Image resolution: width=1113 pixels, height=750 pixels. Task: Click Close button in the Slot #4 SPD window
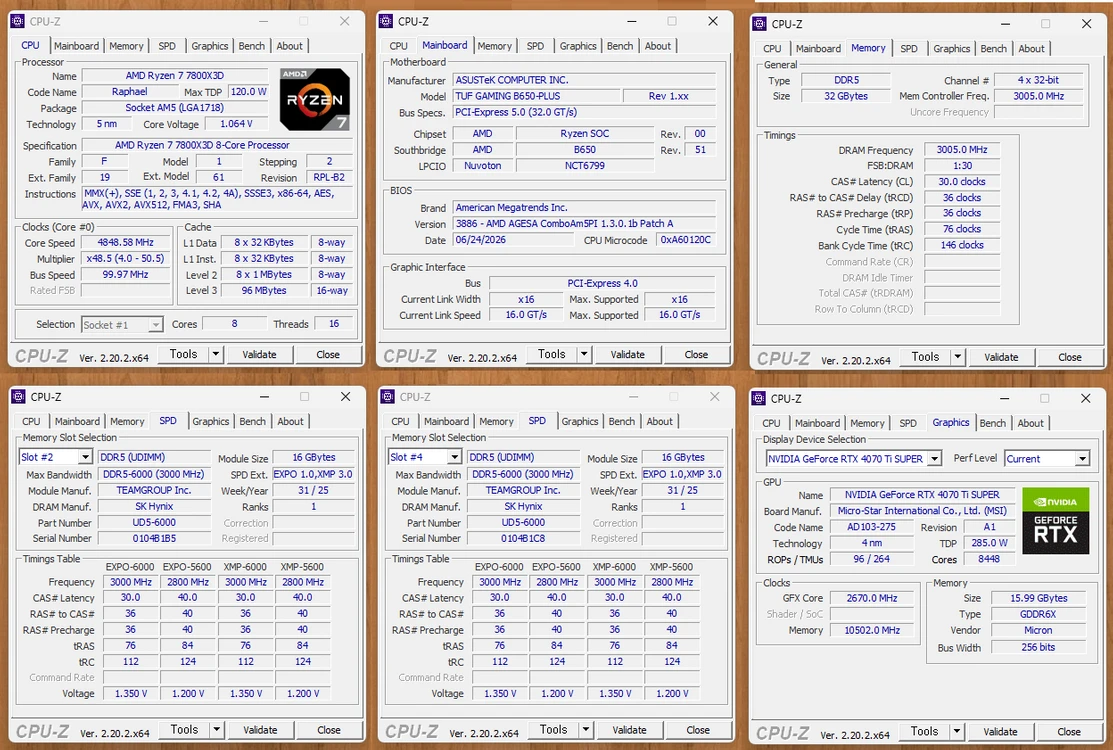[x=698, y=729]
